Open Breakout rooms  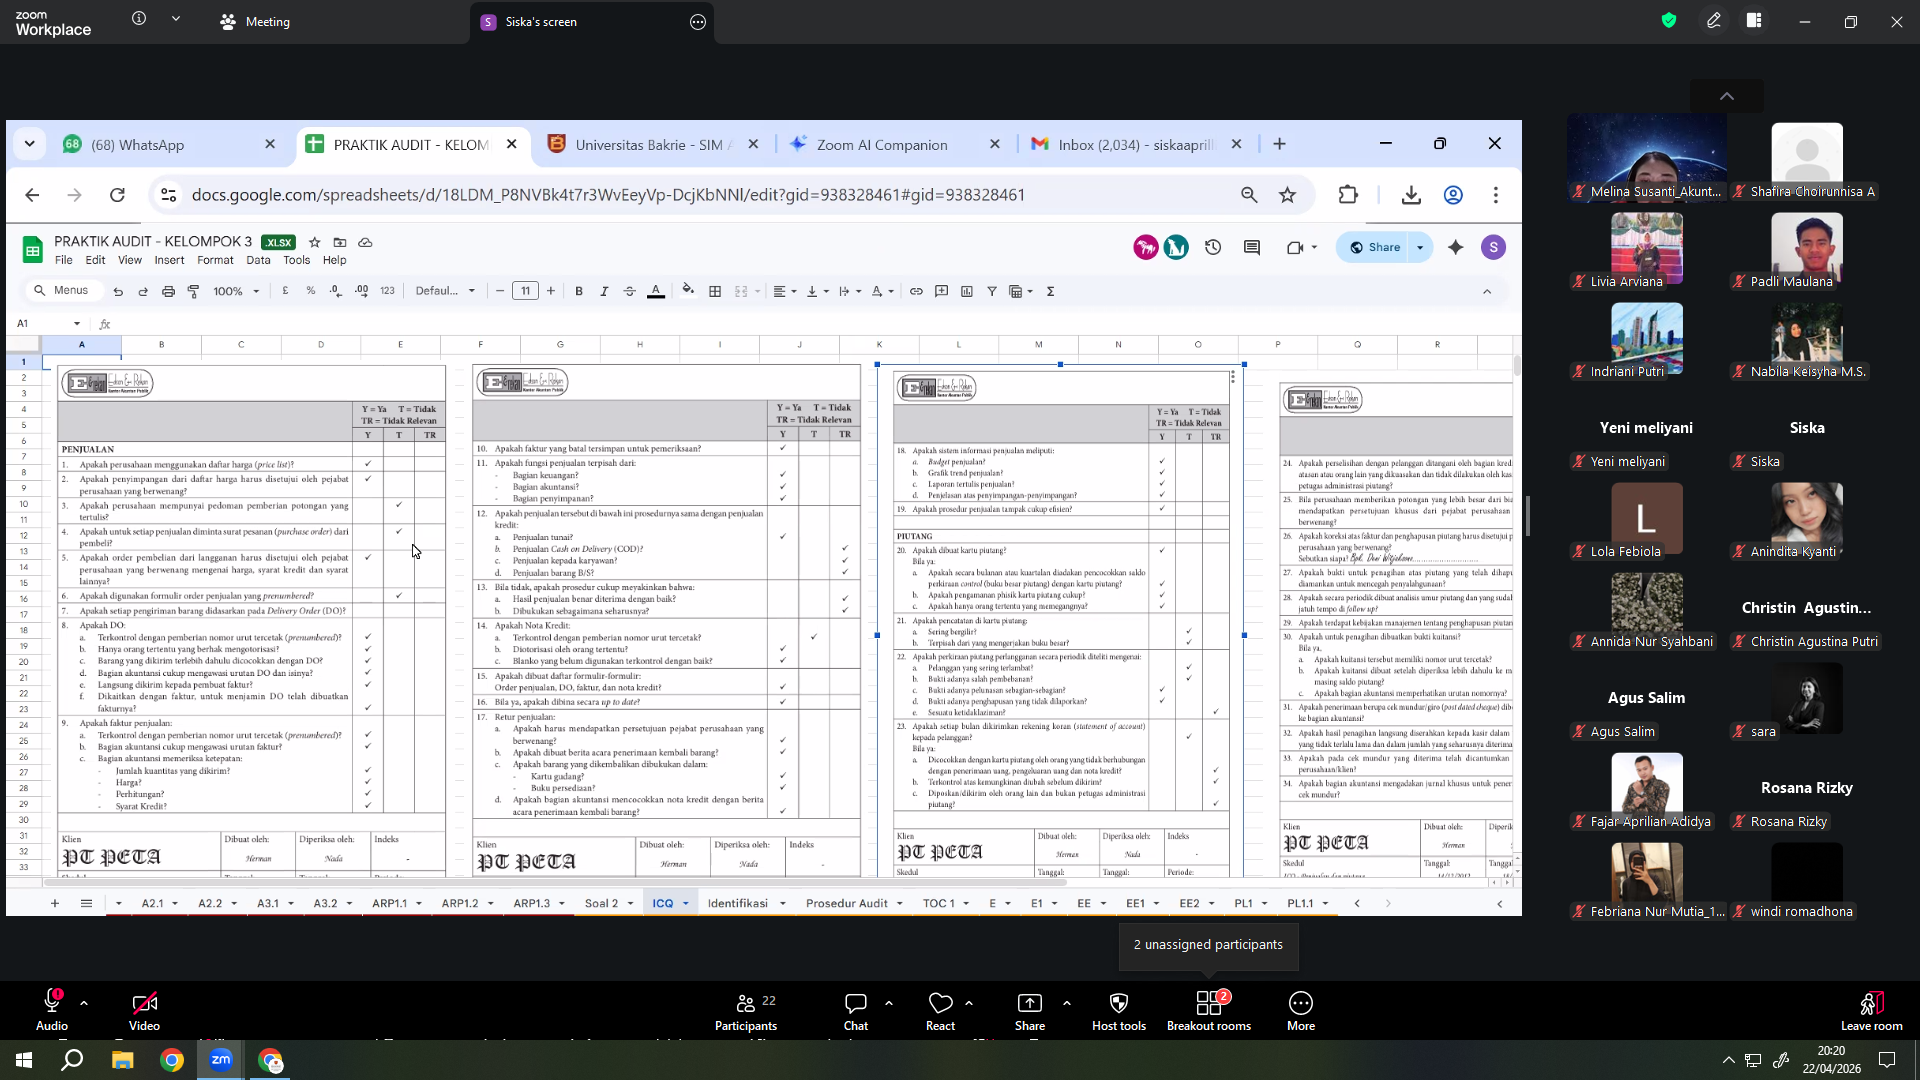point(1209,1010)
